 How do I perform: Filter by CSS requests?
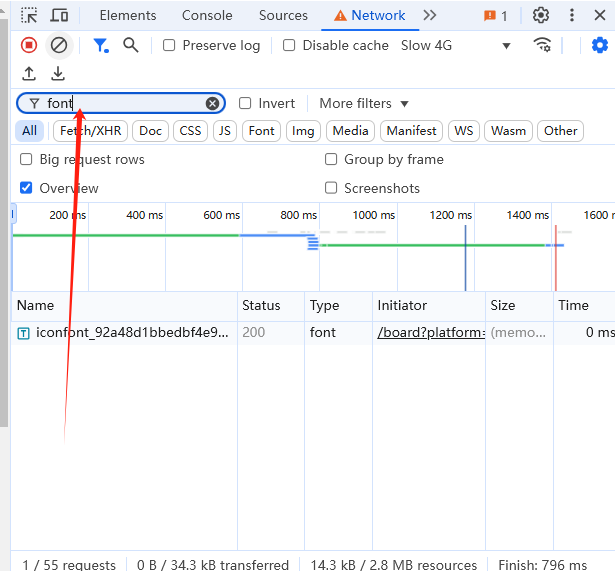pyautogui.click(x=190, y=131)
